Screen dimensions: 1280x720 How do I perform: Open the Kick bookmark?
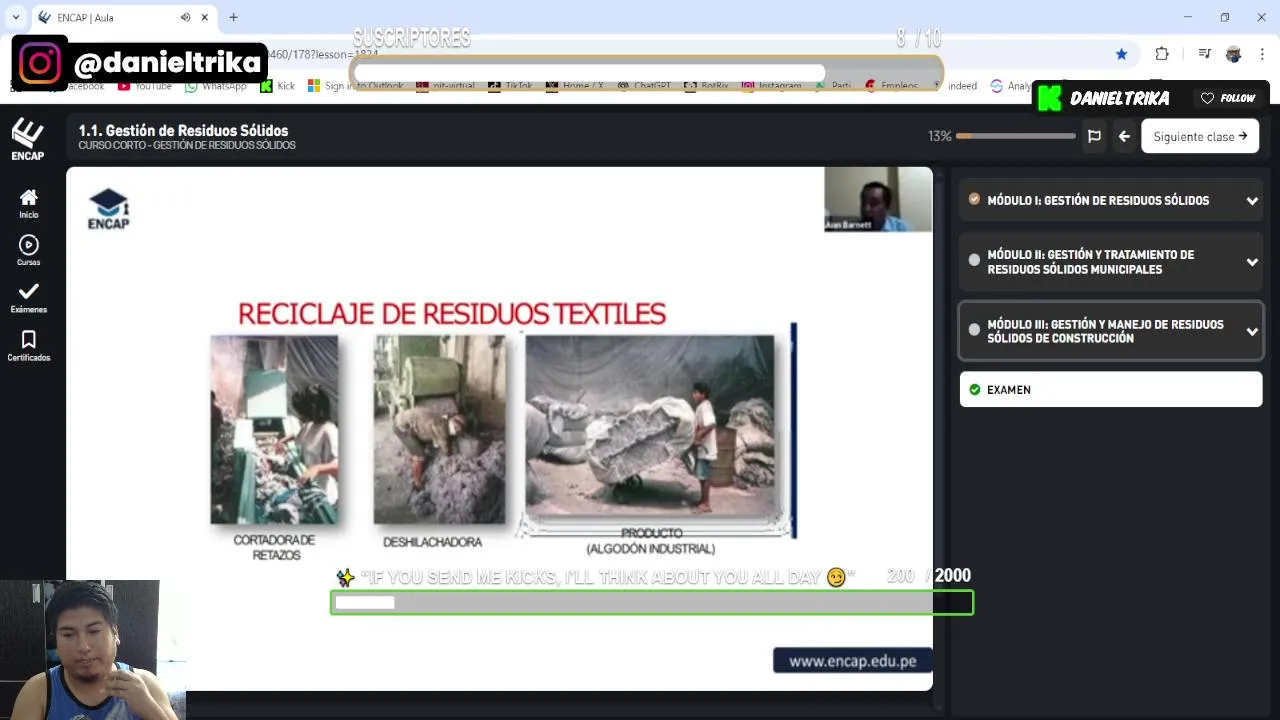click(x=278, y=87)
